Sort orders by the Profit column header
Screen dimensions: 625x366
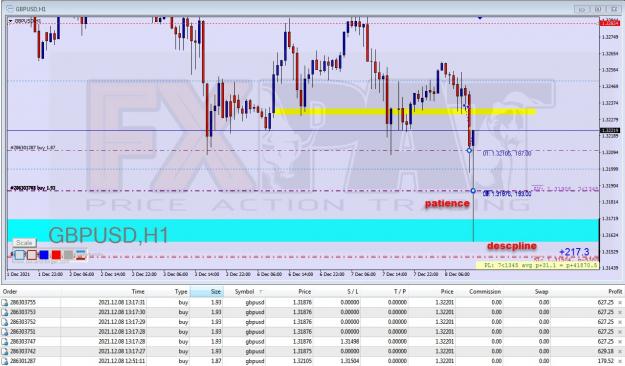(615, 292)
